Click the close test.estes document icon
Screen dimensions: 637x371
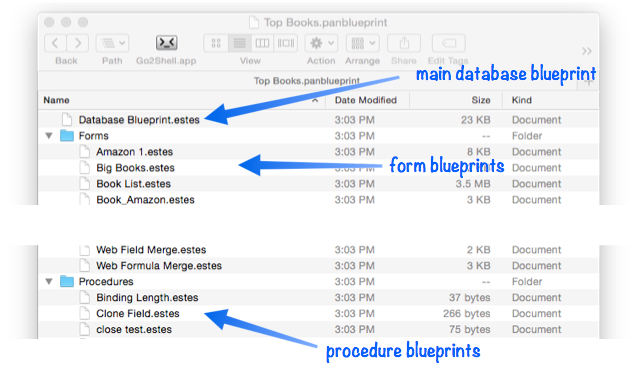point(84,329)
